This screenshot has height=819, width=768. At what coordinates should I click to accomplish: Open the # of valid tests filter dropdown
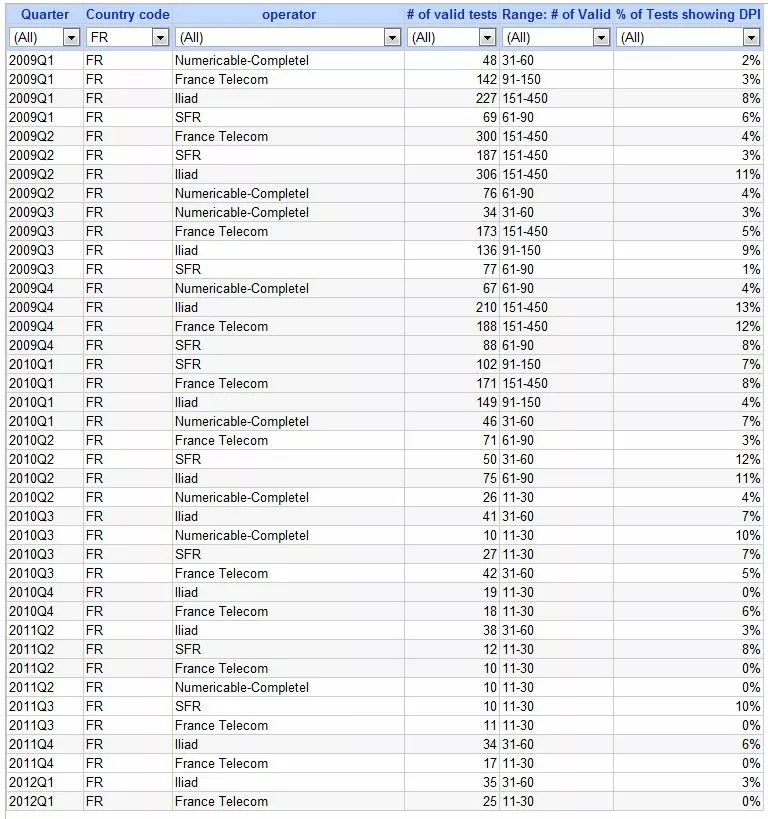(487, 38)
